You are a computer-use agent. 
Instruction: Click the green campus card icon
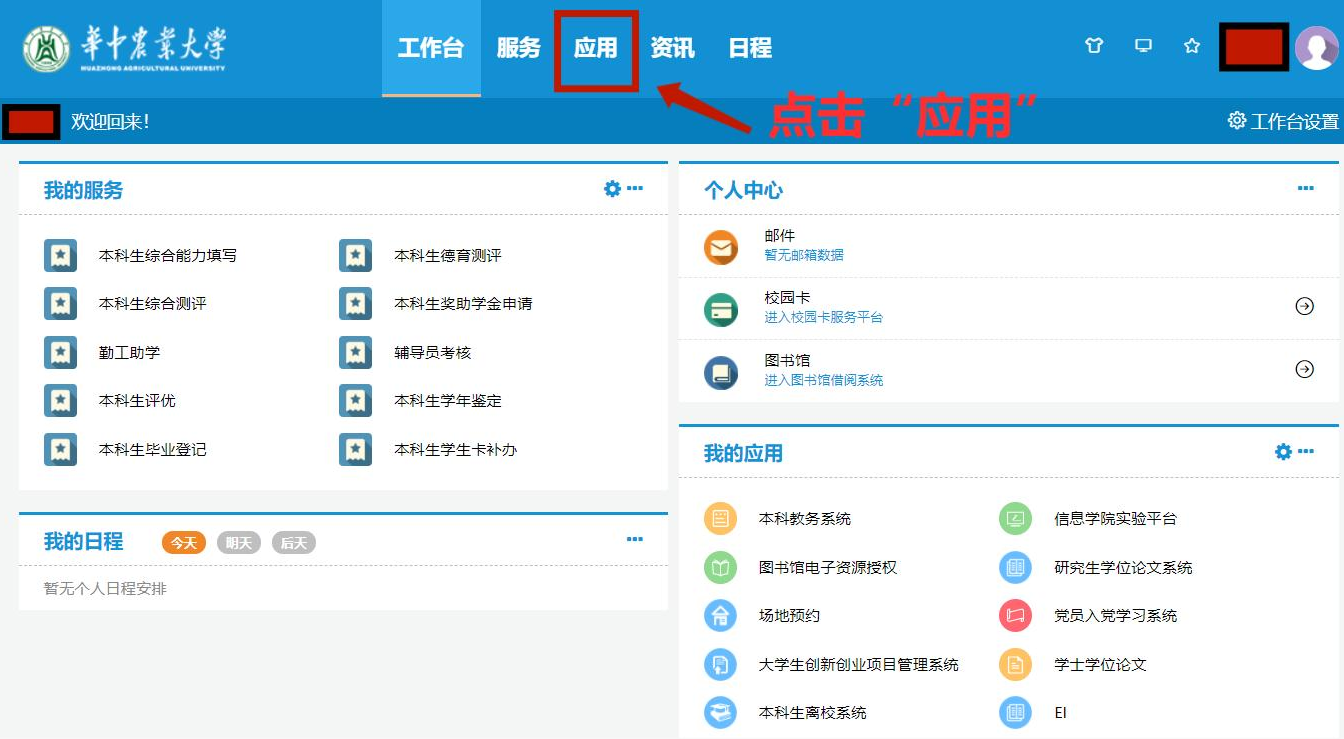[x=720, y=309]
